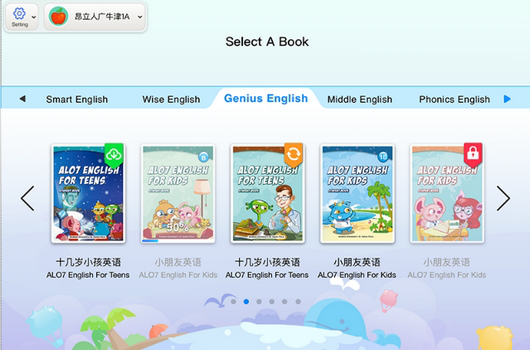Select the fourth page indicator dot
The height and width of the screenshot is (364, 530).
(272, 301)
